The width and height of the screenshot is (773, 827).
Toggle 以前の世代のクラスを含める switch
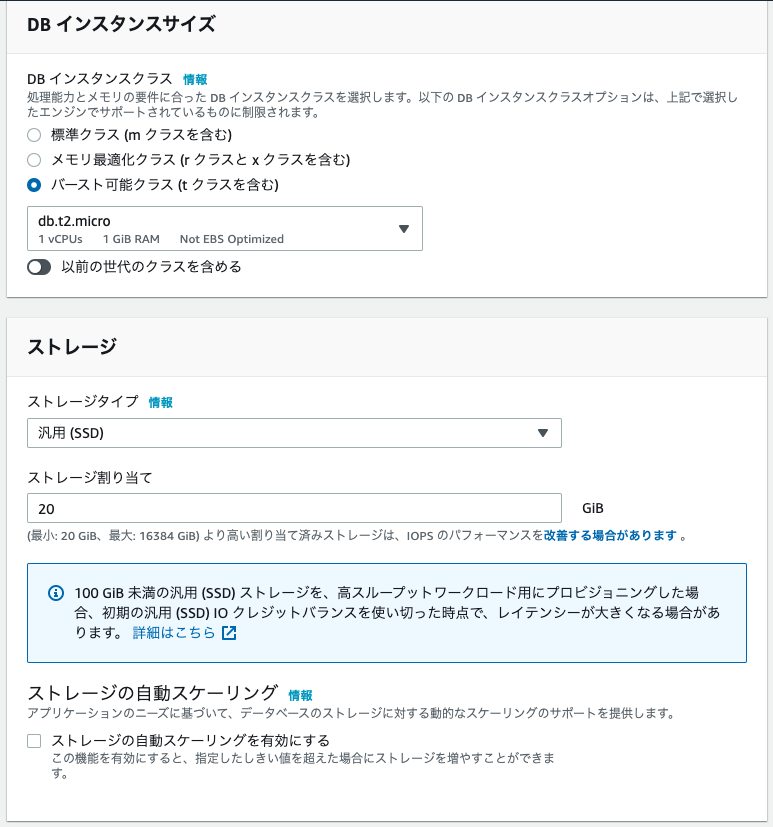coord(39,267)
